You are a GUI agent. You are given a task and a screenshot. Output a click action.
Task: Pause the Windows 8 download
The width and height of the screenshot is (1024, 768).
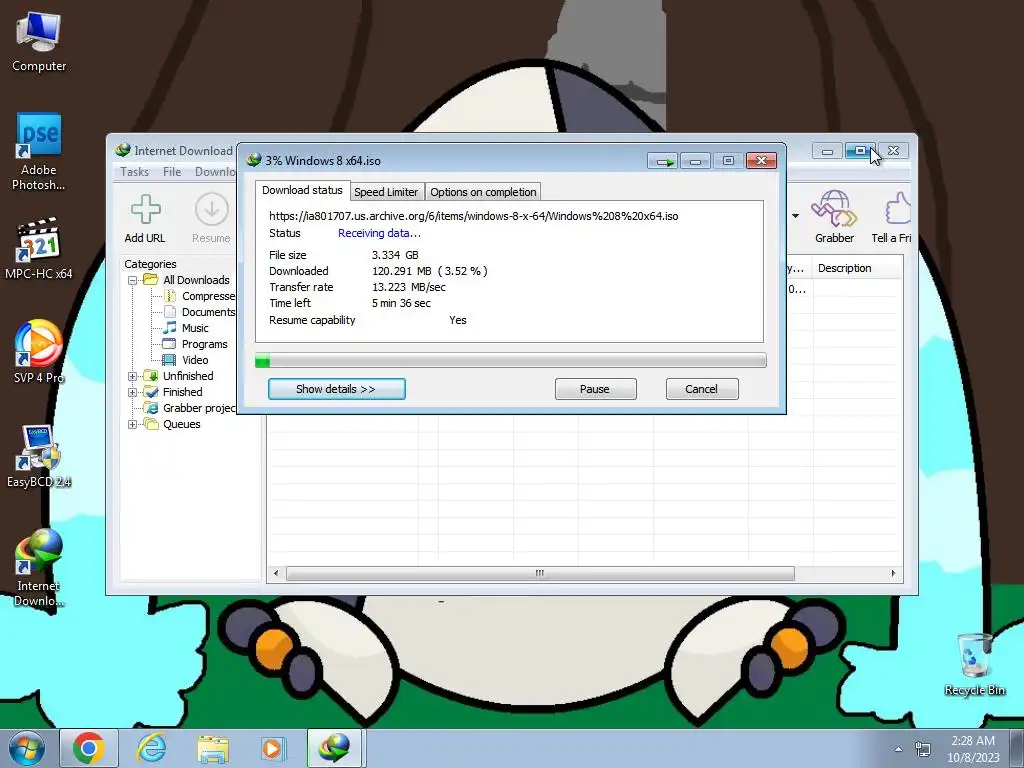tap(595, 389)
